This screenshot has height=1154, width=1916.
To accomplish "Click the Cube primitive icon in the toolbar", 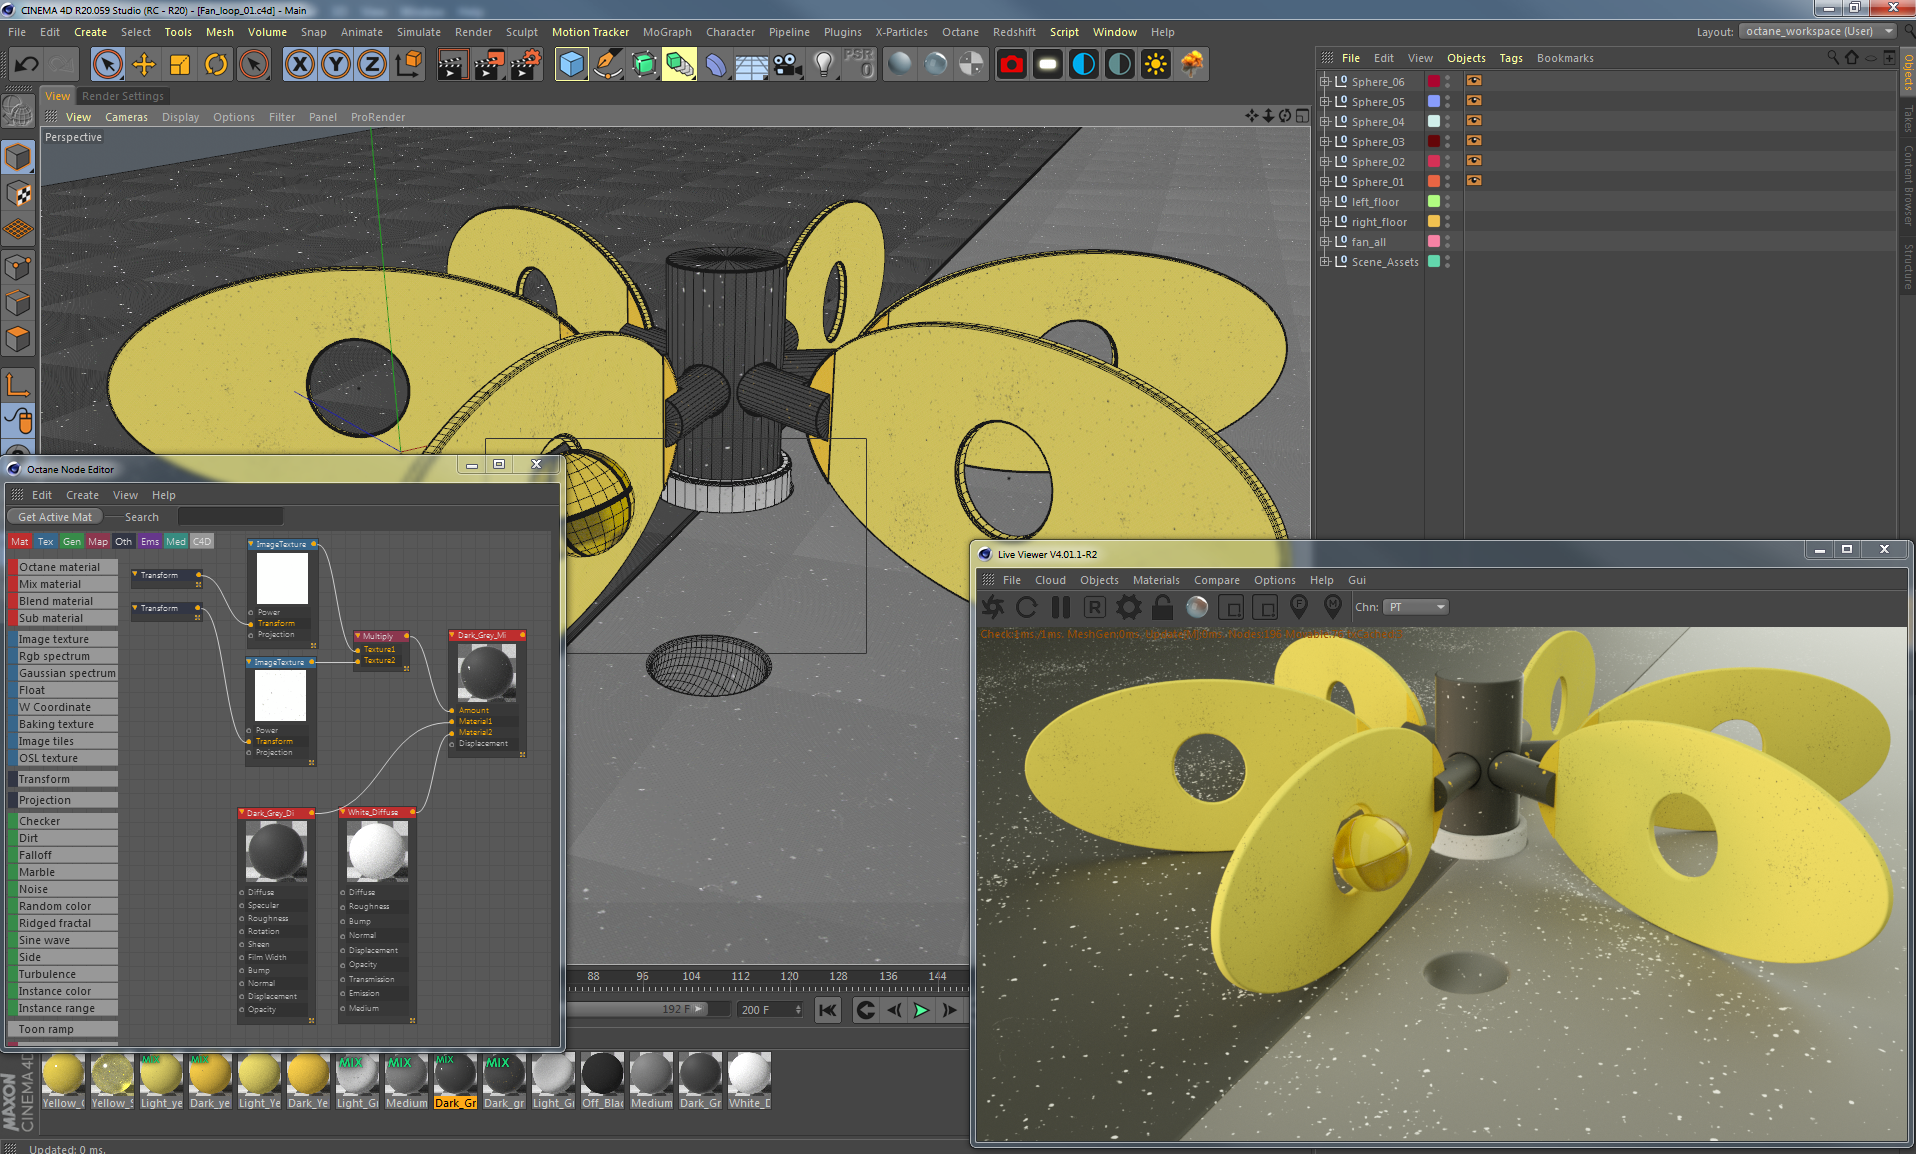I will (x=572, y=64).
